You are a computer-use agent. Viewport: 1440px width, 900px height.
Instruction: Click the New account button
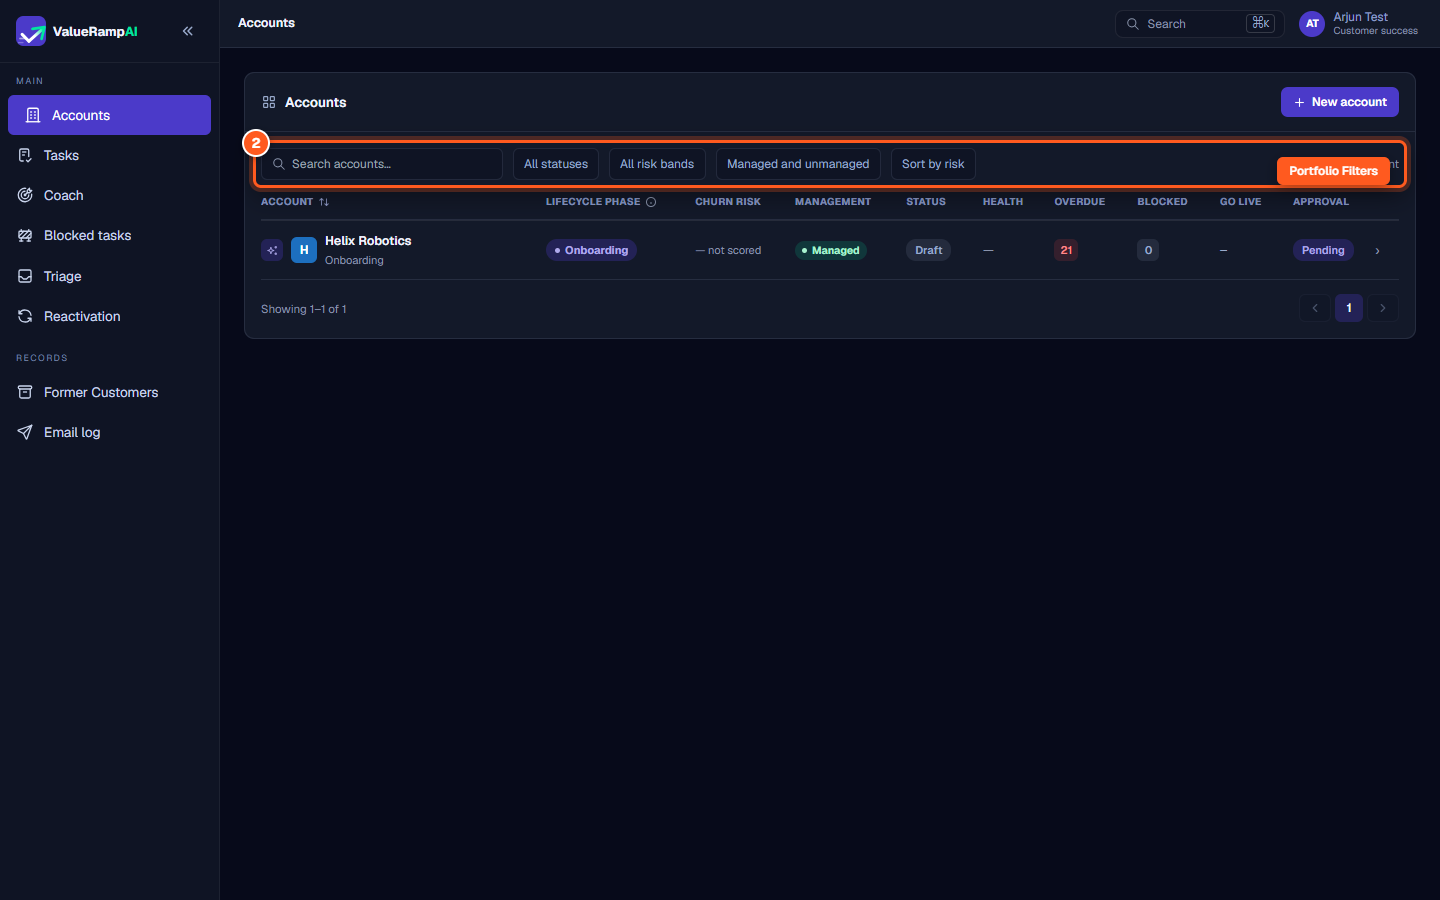coord(1339,102)
